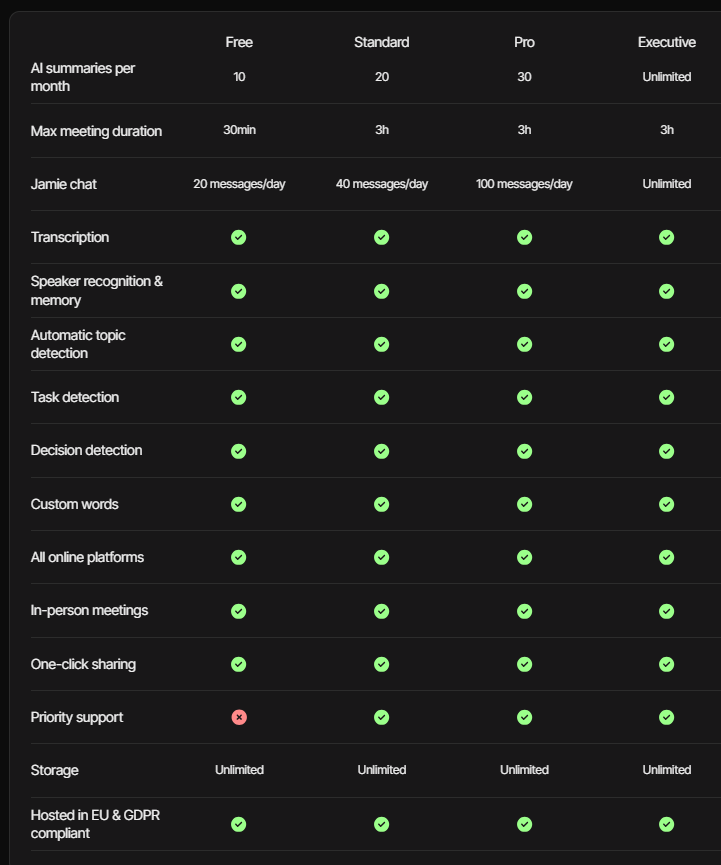This screenshot has height=865, width=721.
Task: Select the Pro plan column header
Action: (524, 42)
